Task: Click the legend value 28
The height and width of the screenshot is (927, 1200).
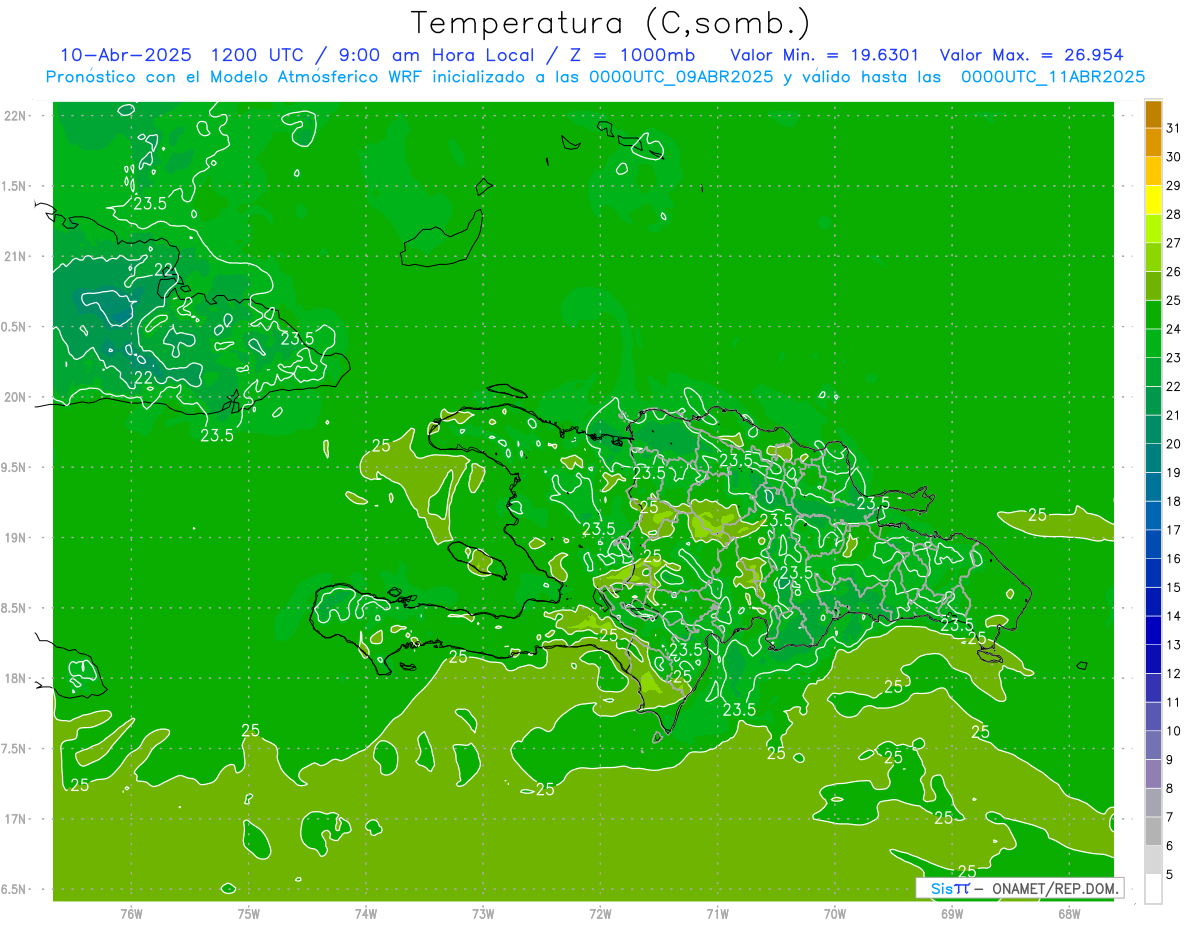Action: 1173,214
